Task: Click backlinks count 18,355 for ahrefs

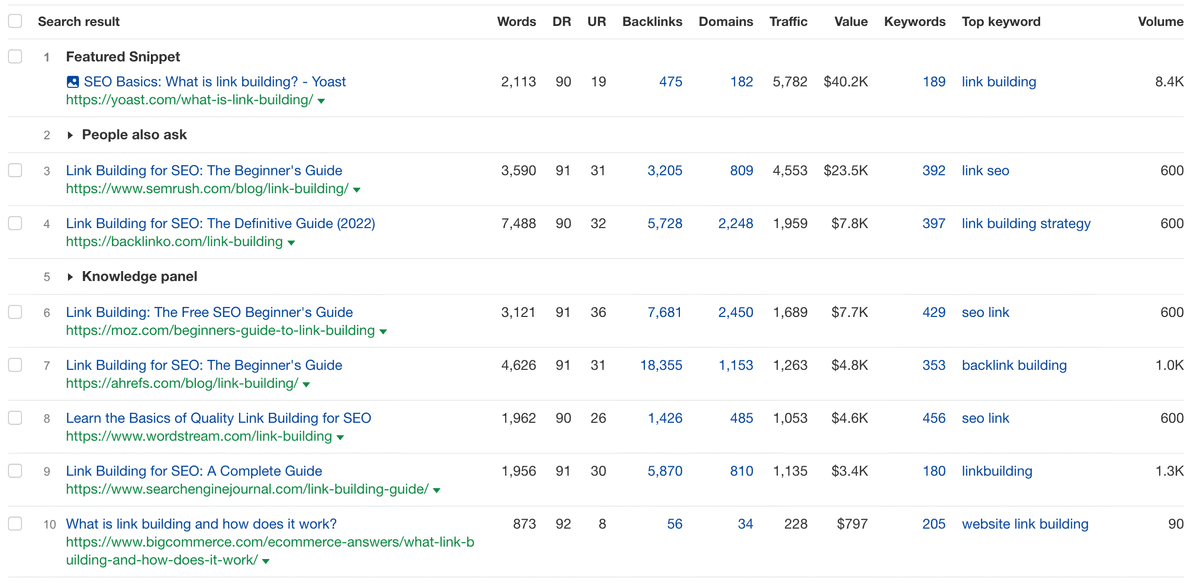Action: 661,365
